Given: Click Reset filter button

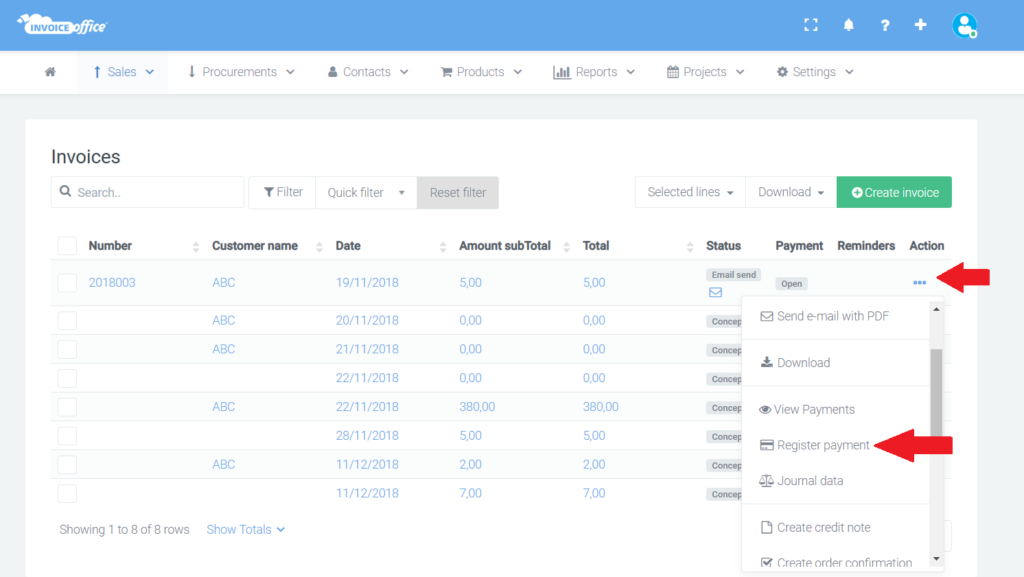Looking at the screenshot, I should point(458,193).
